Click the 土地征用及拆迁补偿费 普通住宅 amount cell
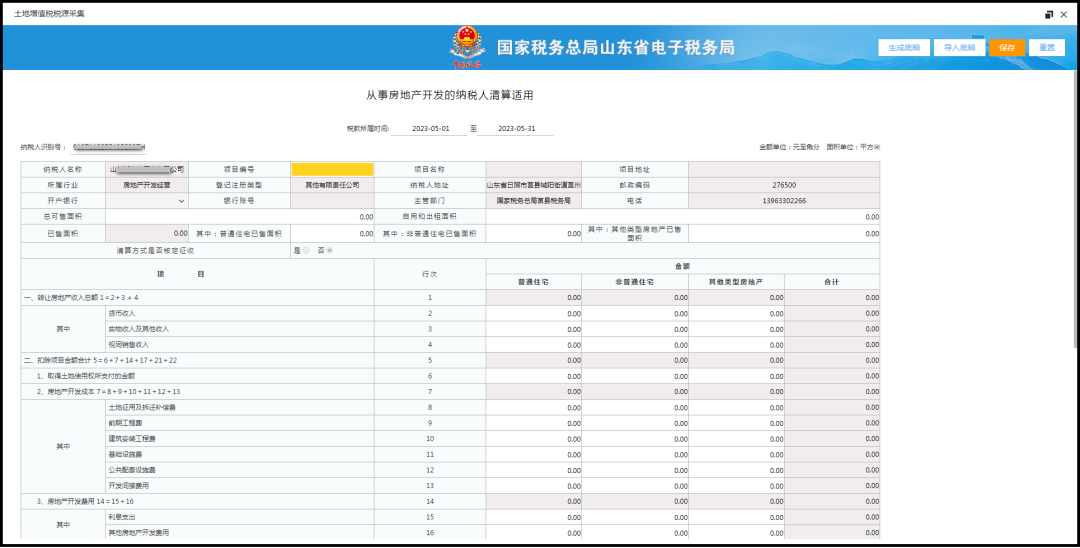 point(534,408)
